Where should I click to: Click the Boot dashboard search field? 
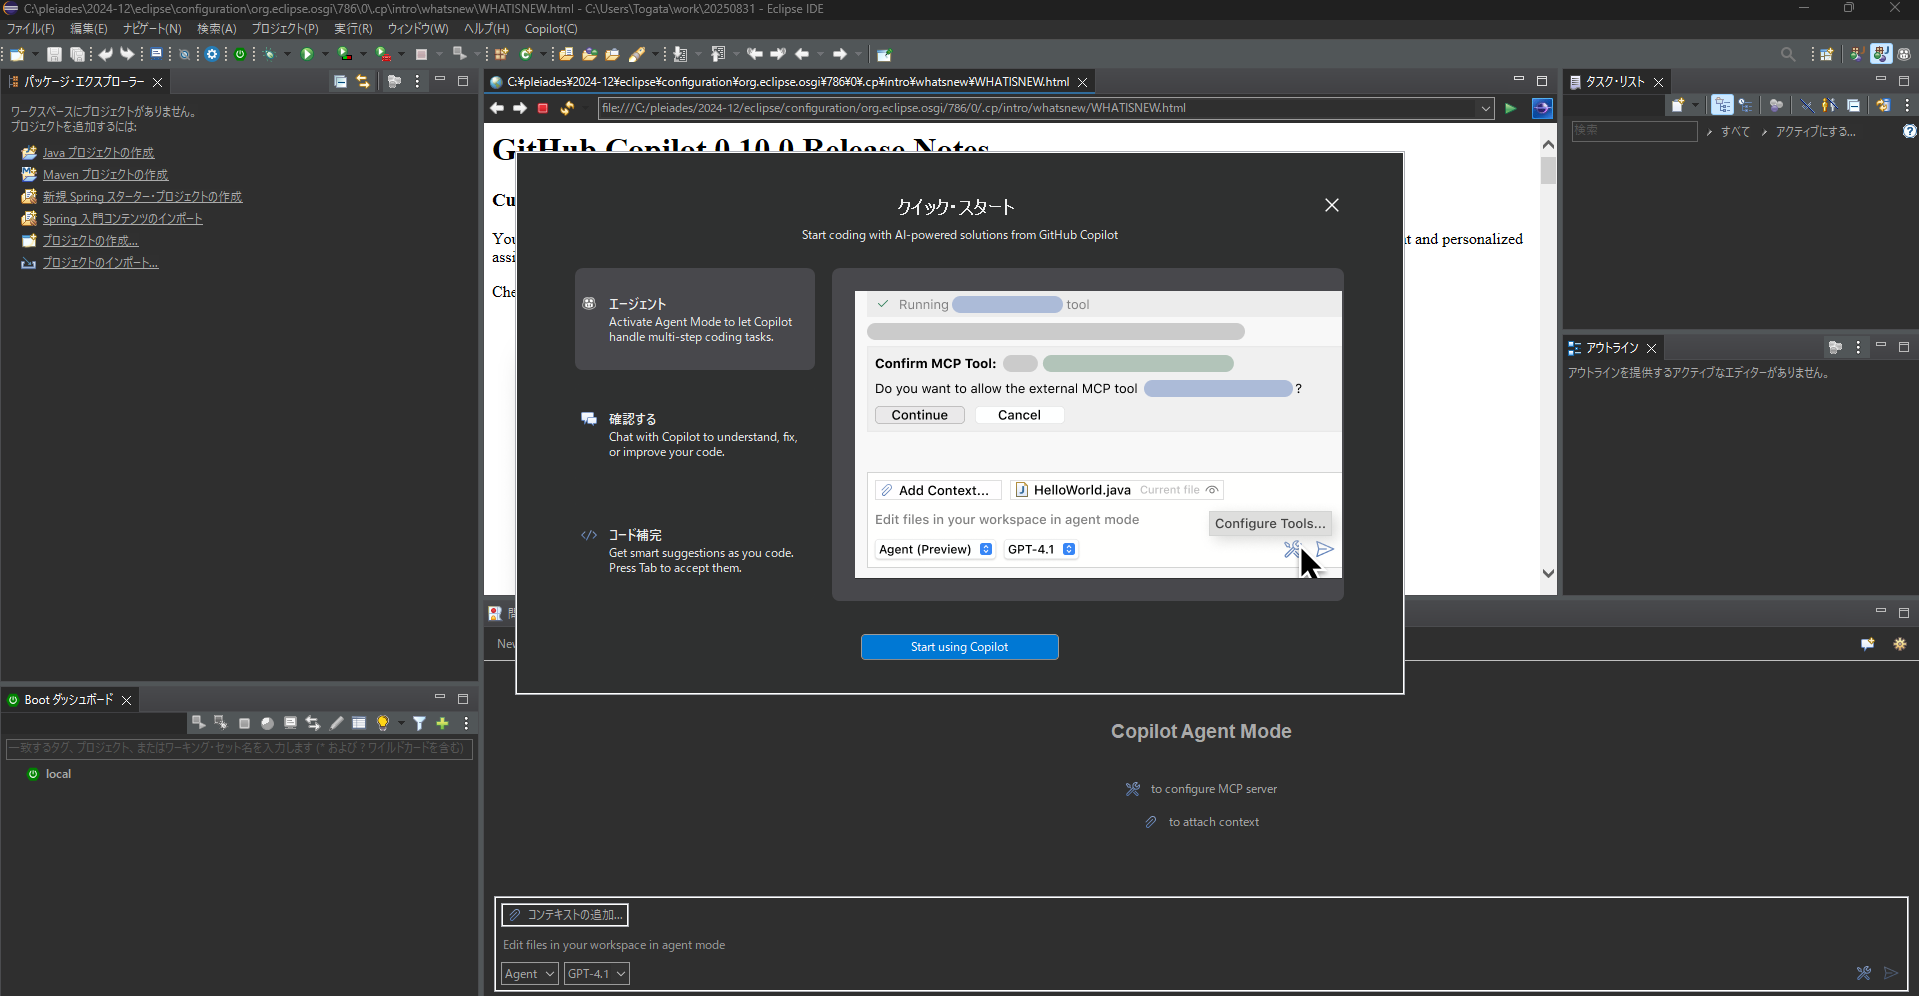[x=238, y=749]
